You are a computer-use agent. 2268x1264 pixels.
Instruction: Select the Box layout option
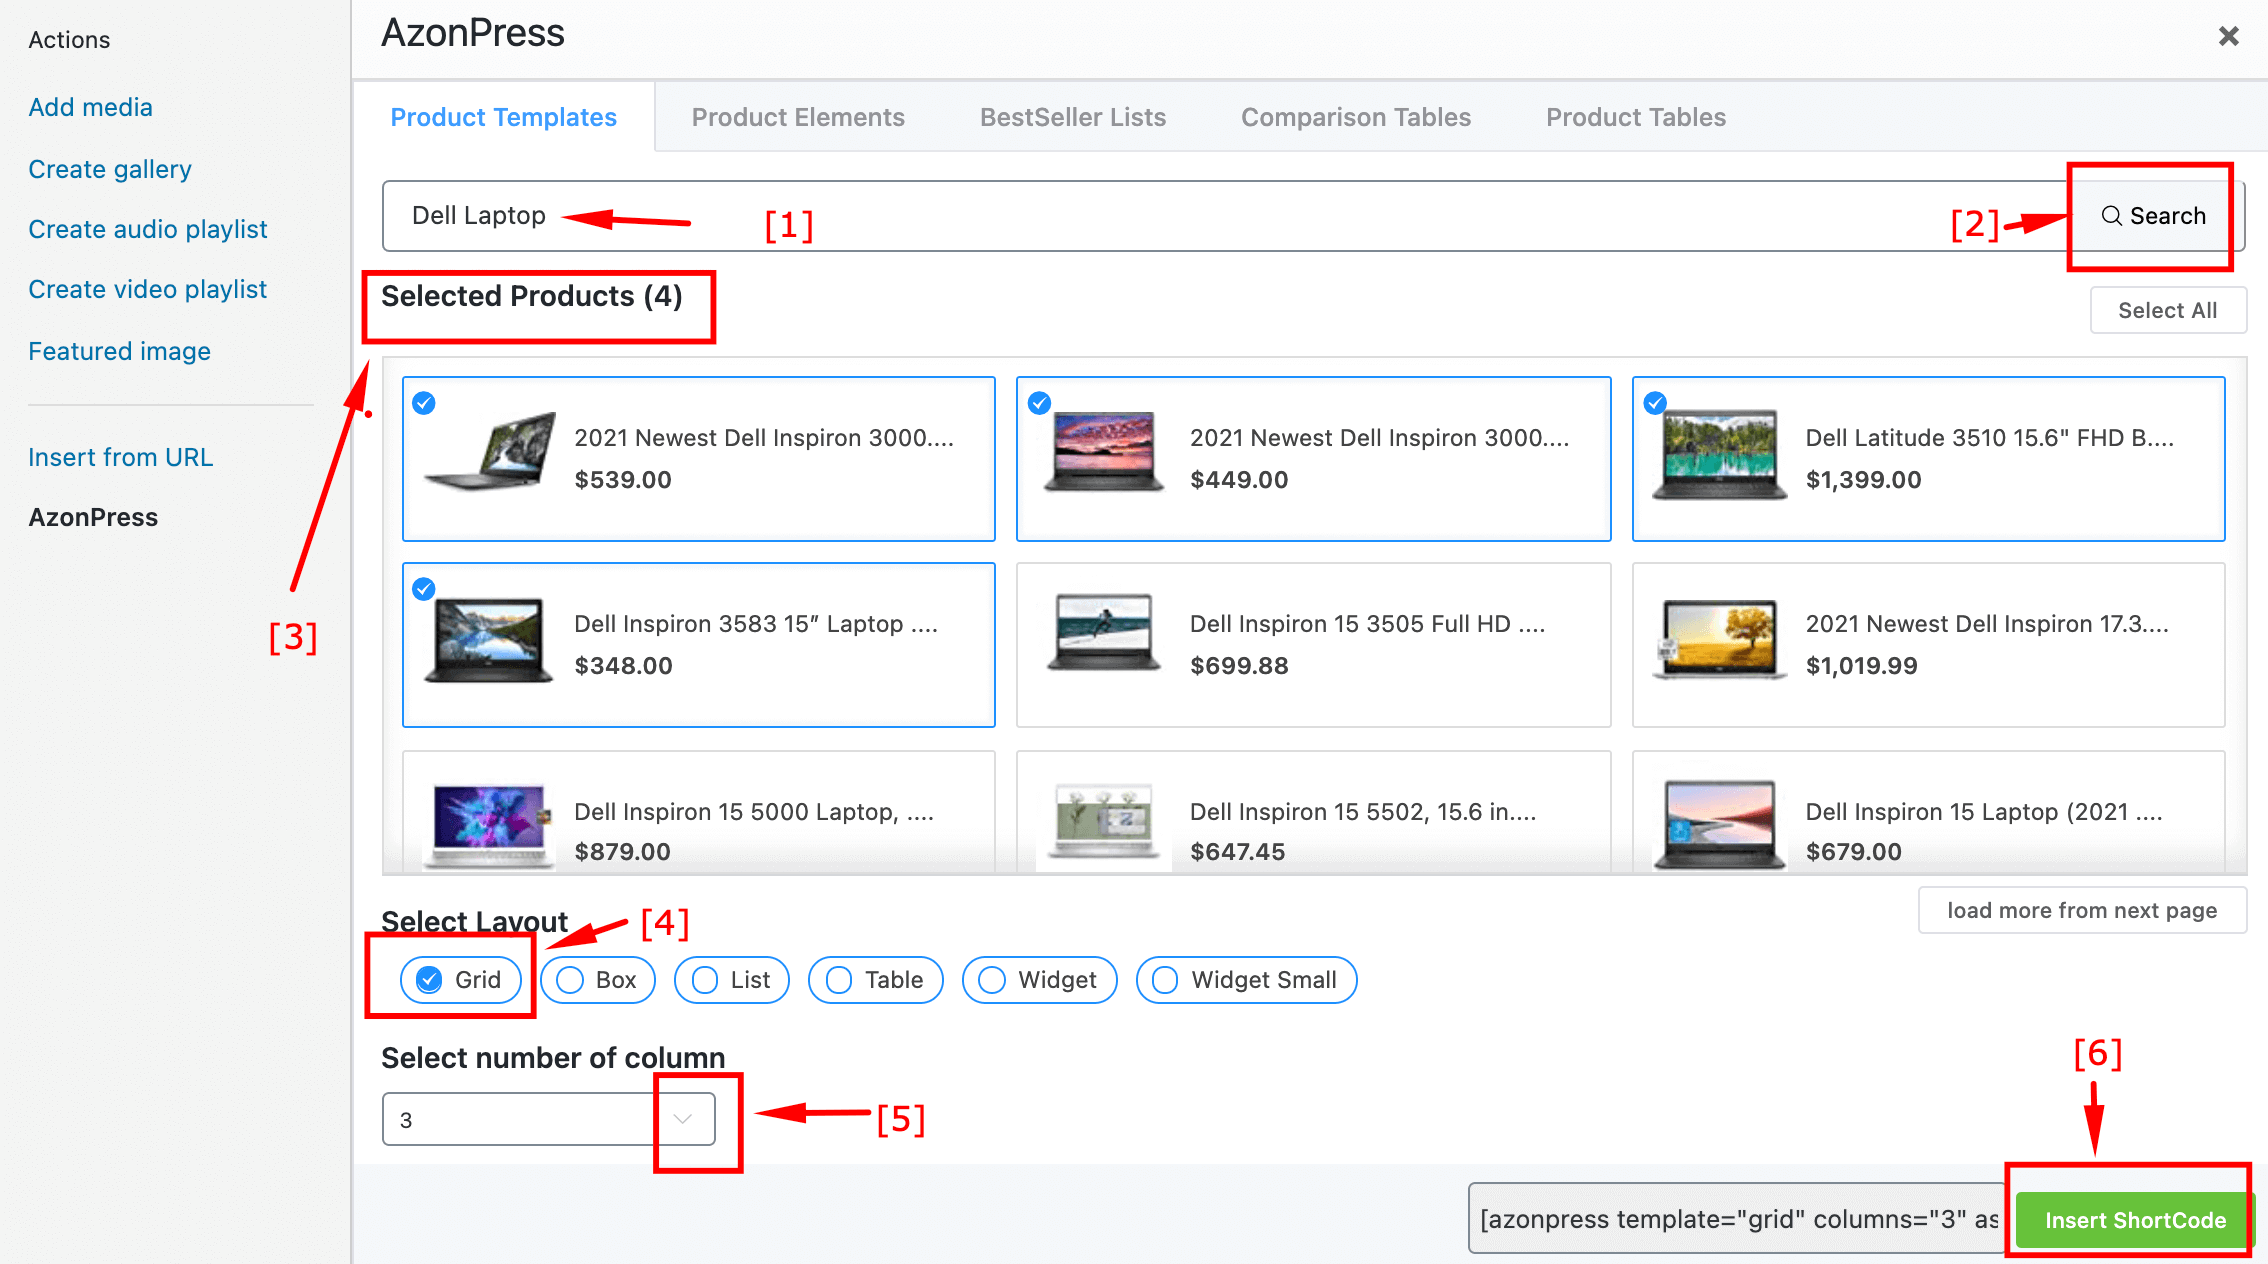(598, 980)
